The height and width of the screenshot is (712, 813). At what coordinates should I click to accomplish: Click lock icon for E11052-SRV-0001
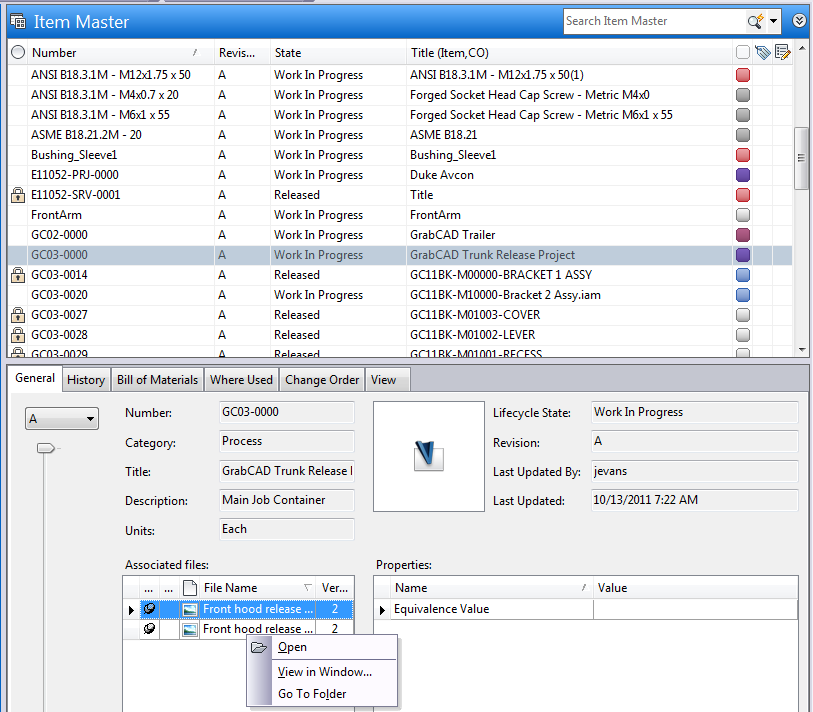[x=17, y=195]
